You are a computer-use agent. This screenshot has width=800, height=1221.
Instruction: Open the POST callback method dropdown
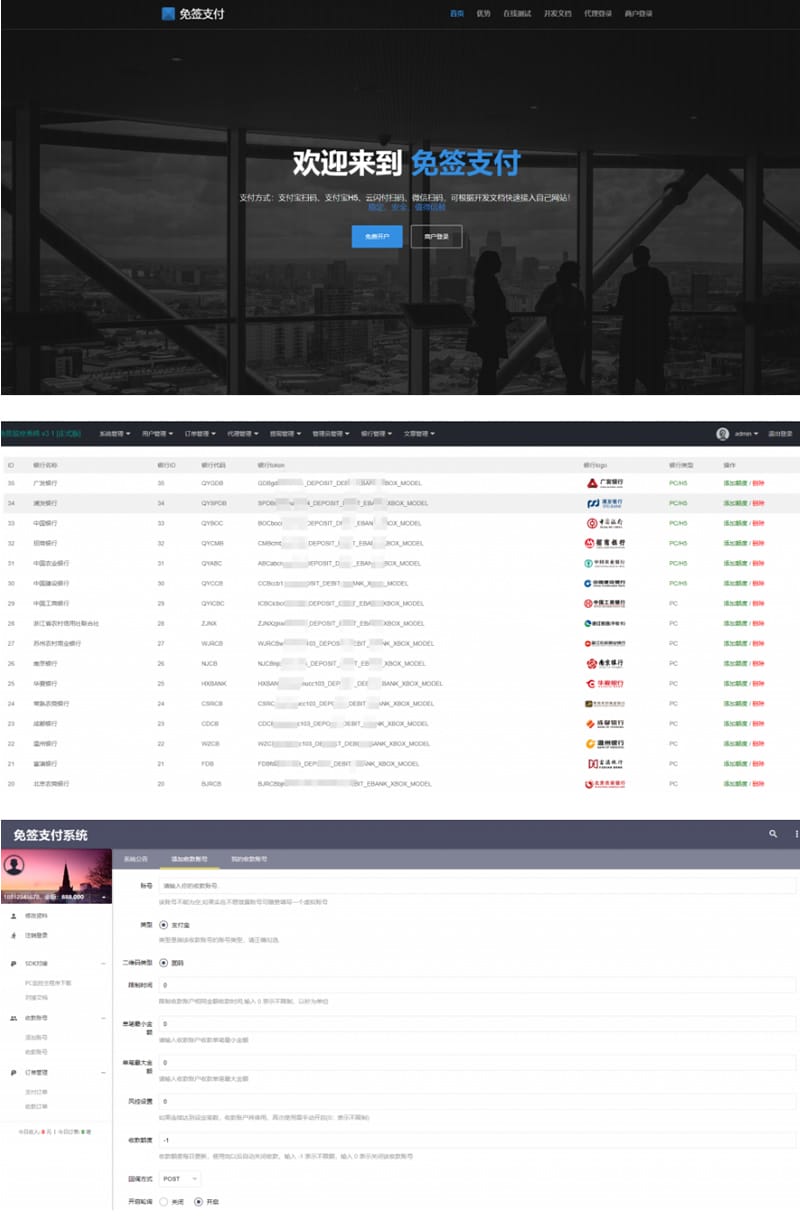tap(180, 1179)
